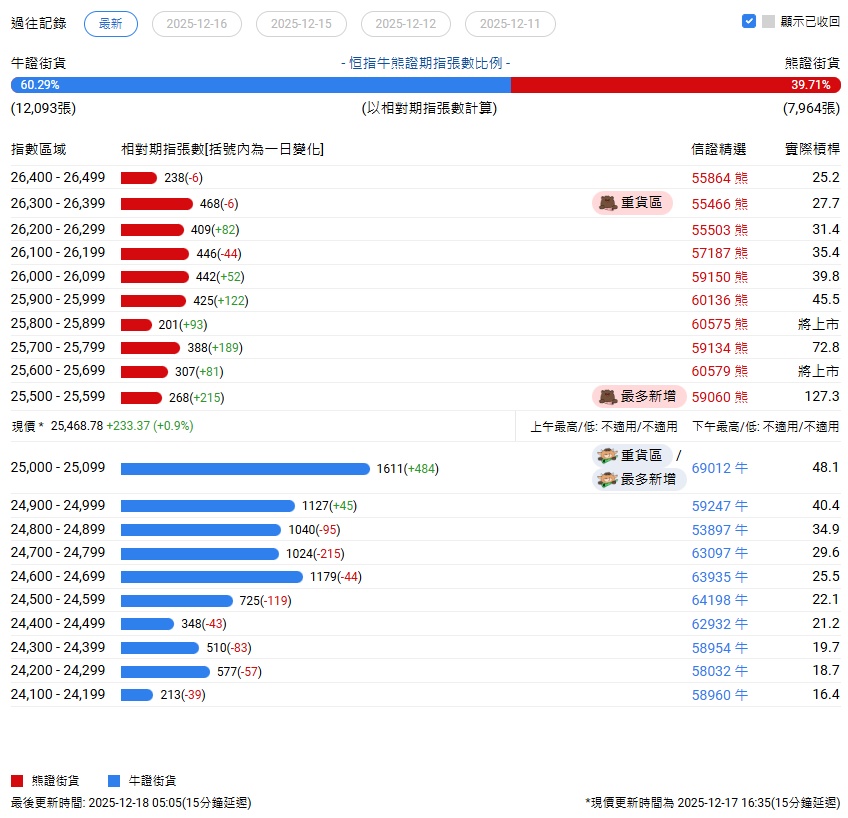The image size is (848, 818).
Task: Open bull warrant 58960 牛 link
Action: pos(719,695)
